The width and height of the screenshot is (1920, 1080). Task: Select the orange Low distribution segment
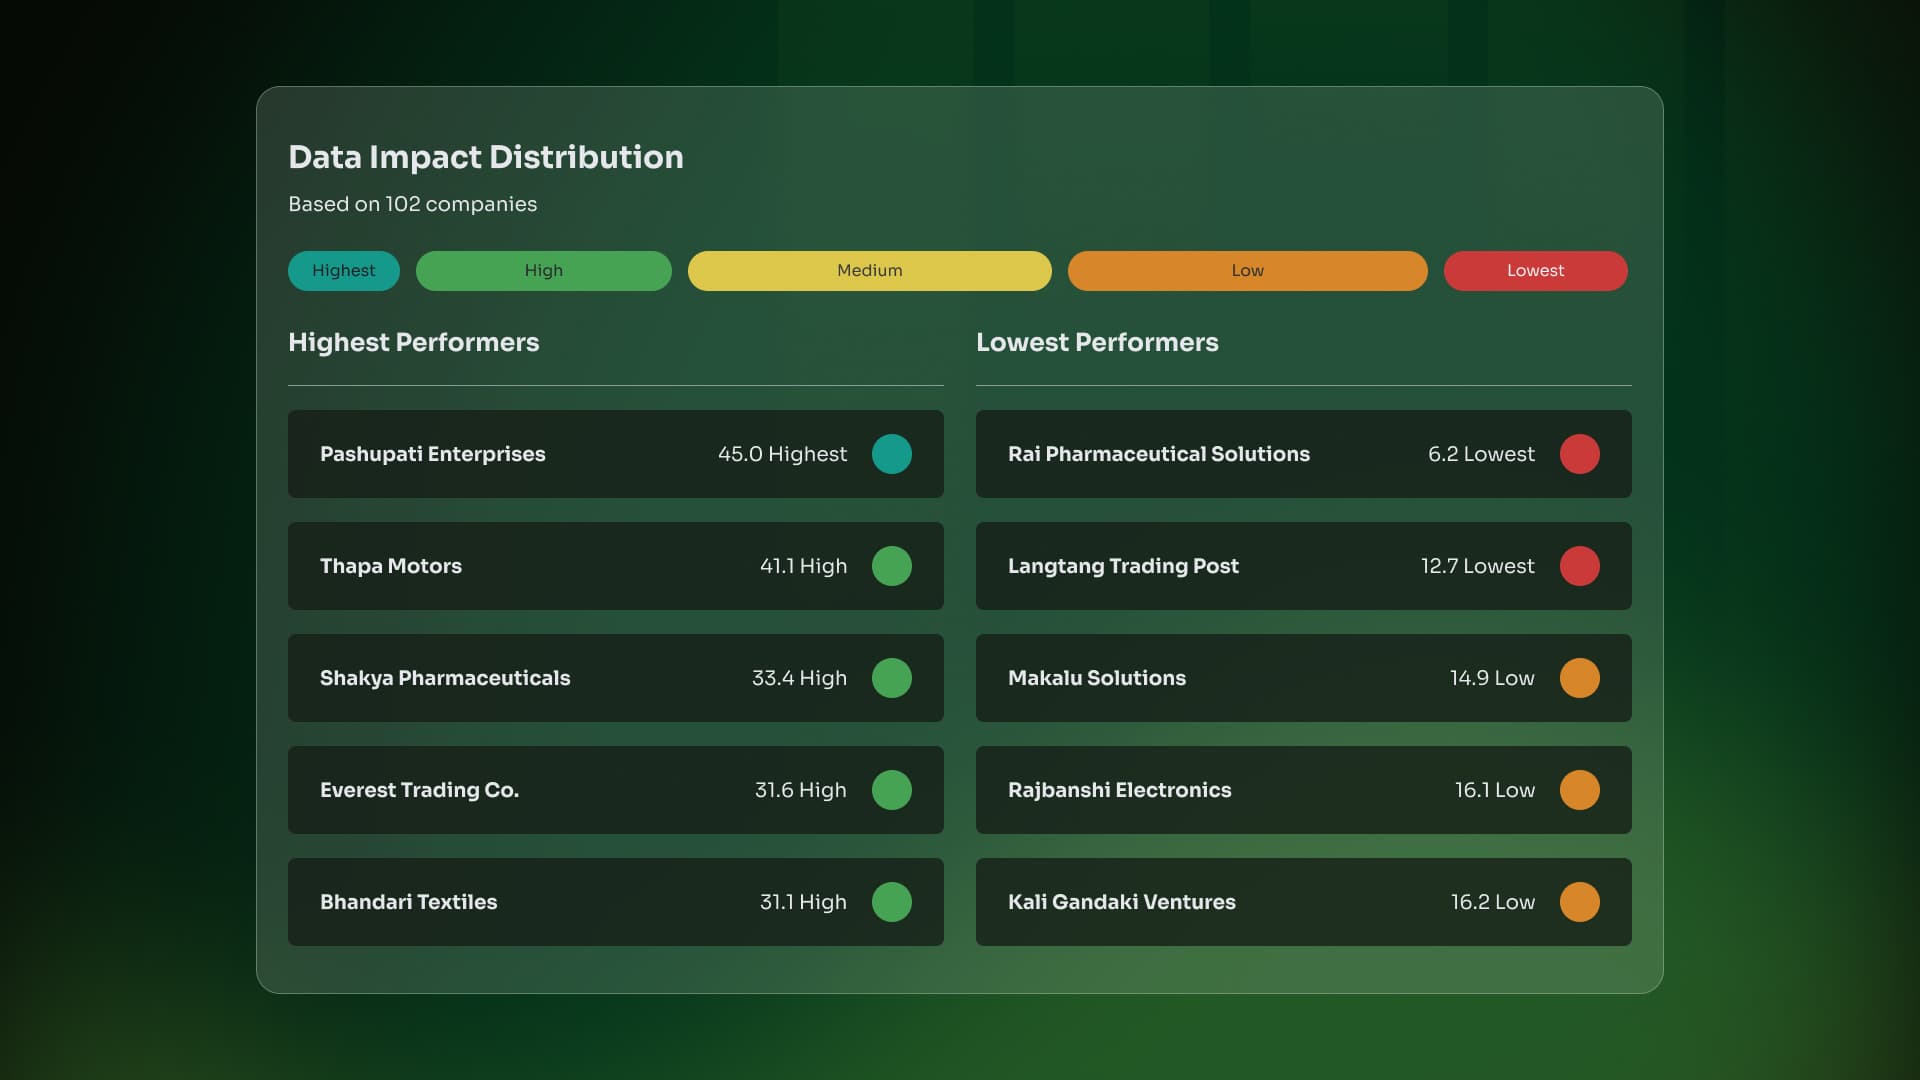pos(1248,271)
